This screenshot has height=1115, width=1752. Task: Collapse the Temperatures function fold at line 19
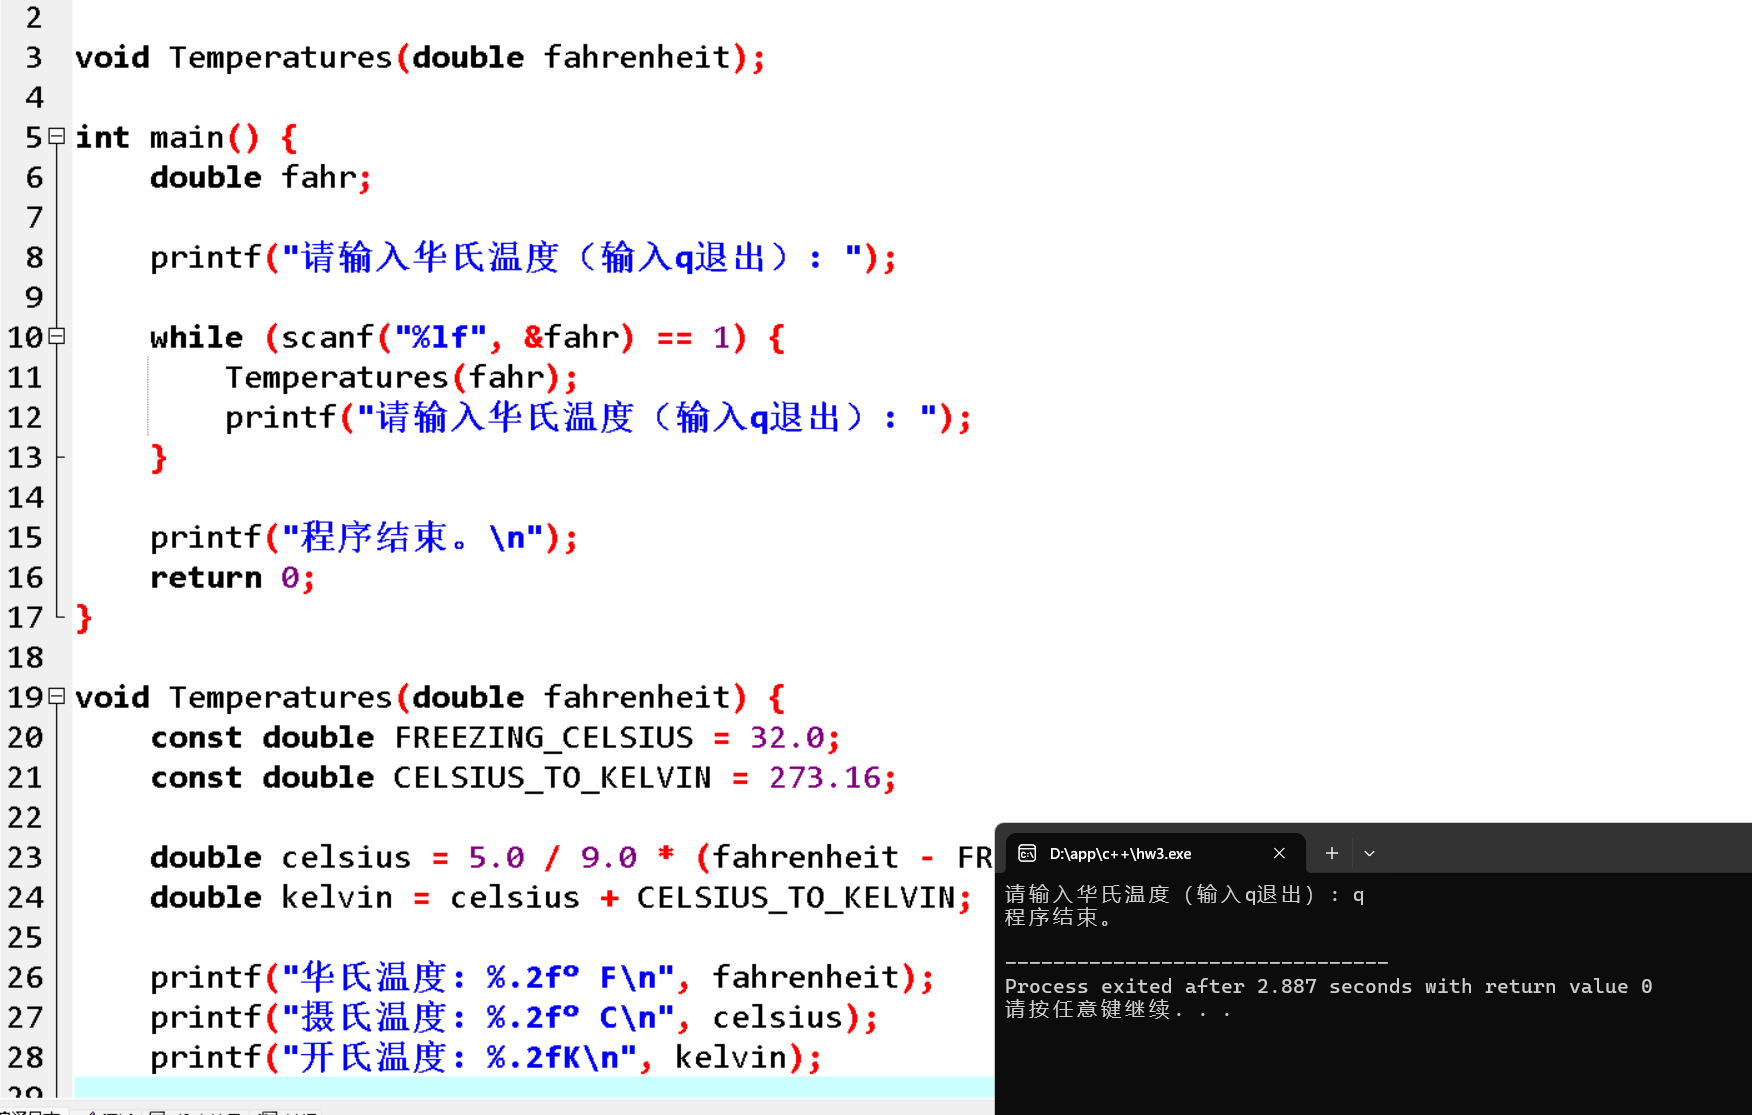click(x=55, y=697)
